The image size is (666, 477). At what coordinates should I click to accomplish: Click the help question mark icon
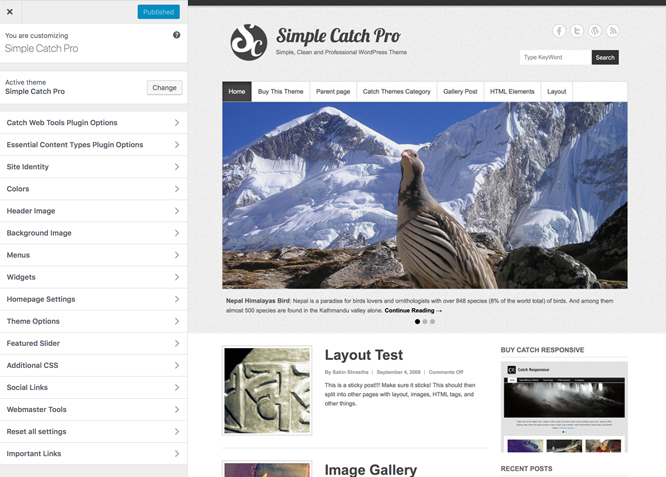177,35
